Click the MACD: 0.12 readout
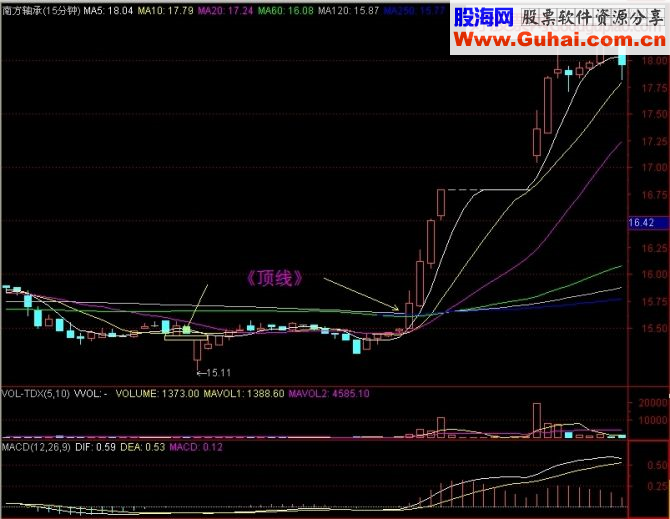This screenshot has width=670, height=519. pyautogui.click(x=196, y=447)
